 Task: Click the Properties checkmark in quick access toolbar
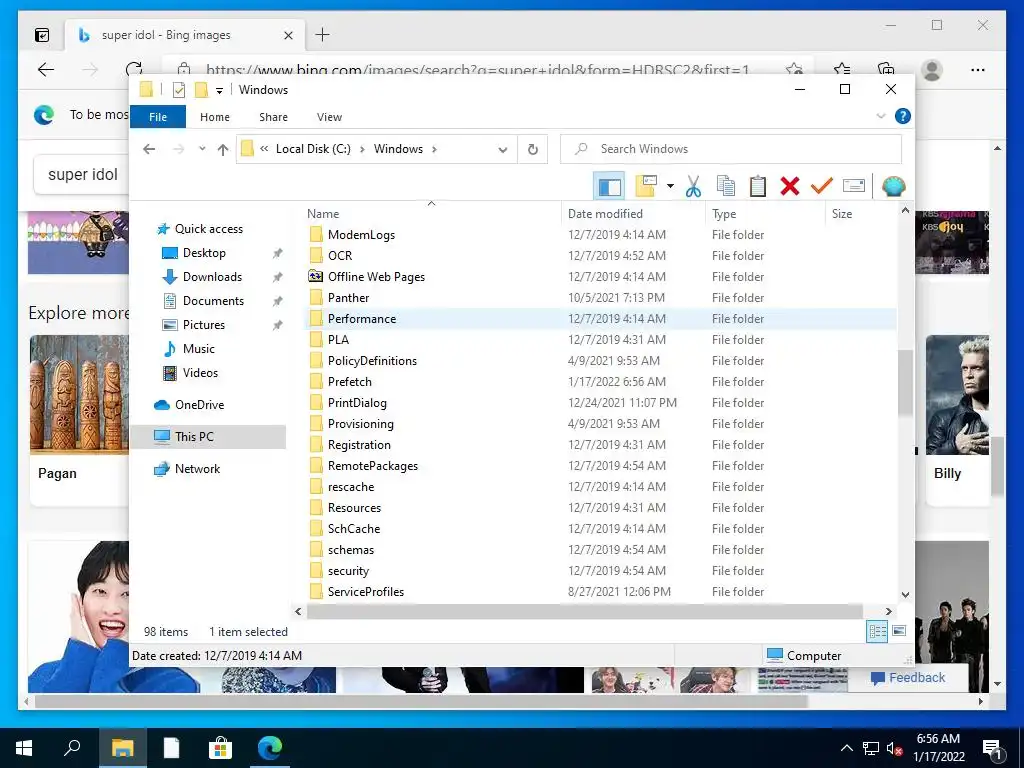pos(178,90)
